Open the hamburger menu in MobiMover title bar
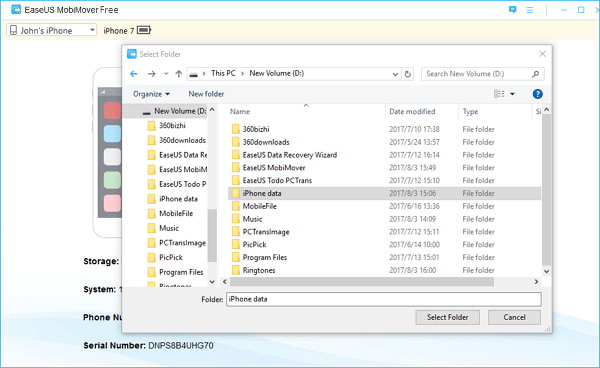Screen dimensions: 600x368 point(530,10)
